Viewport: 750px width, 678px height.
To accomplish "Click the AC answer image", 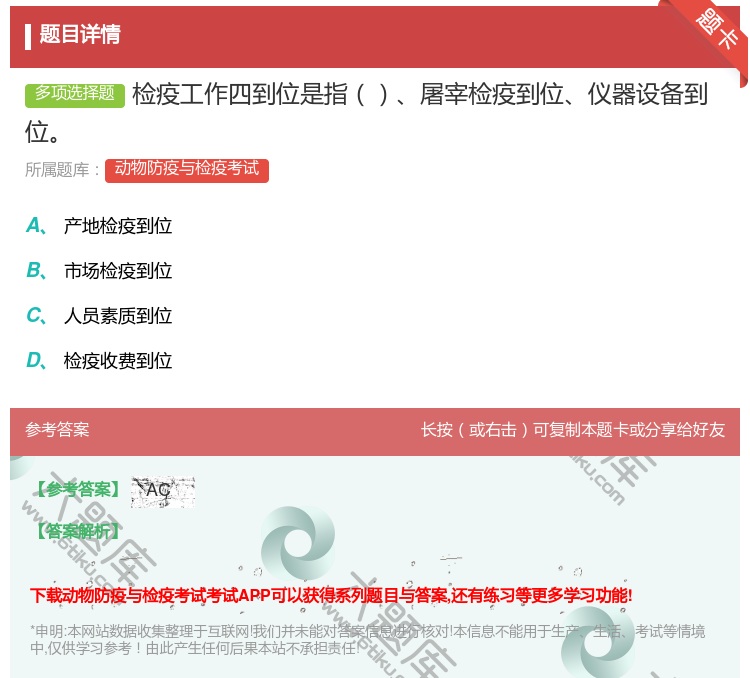I will 163,492.
